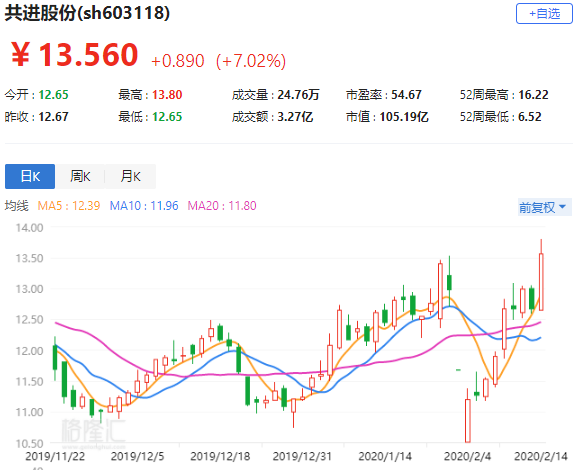Click the stock title 共进股份(sh603118)
Viewport: 578px width, 470px height.
(87, 13)
